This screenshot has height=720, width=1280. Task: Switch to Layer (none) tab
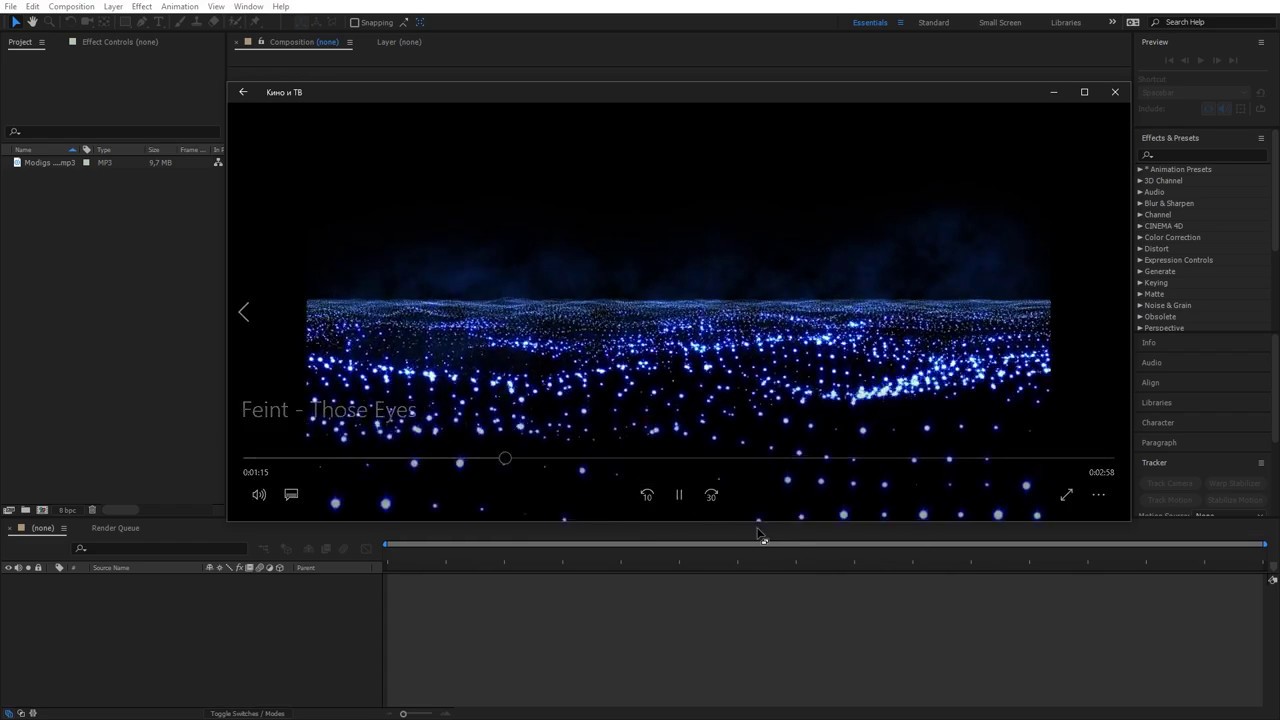399,42
